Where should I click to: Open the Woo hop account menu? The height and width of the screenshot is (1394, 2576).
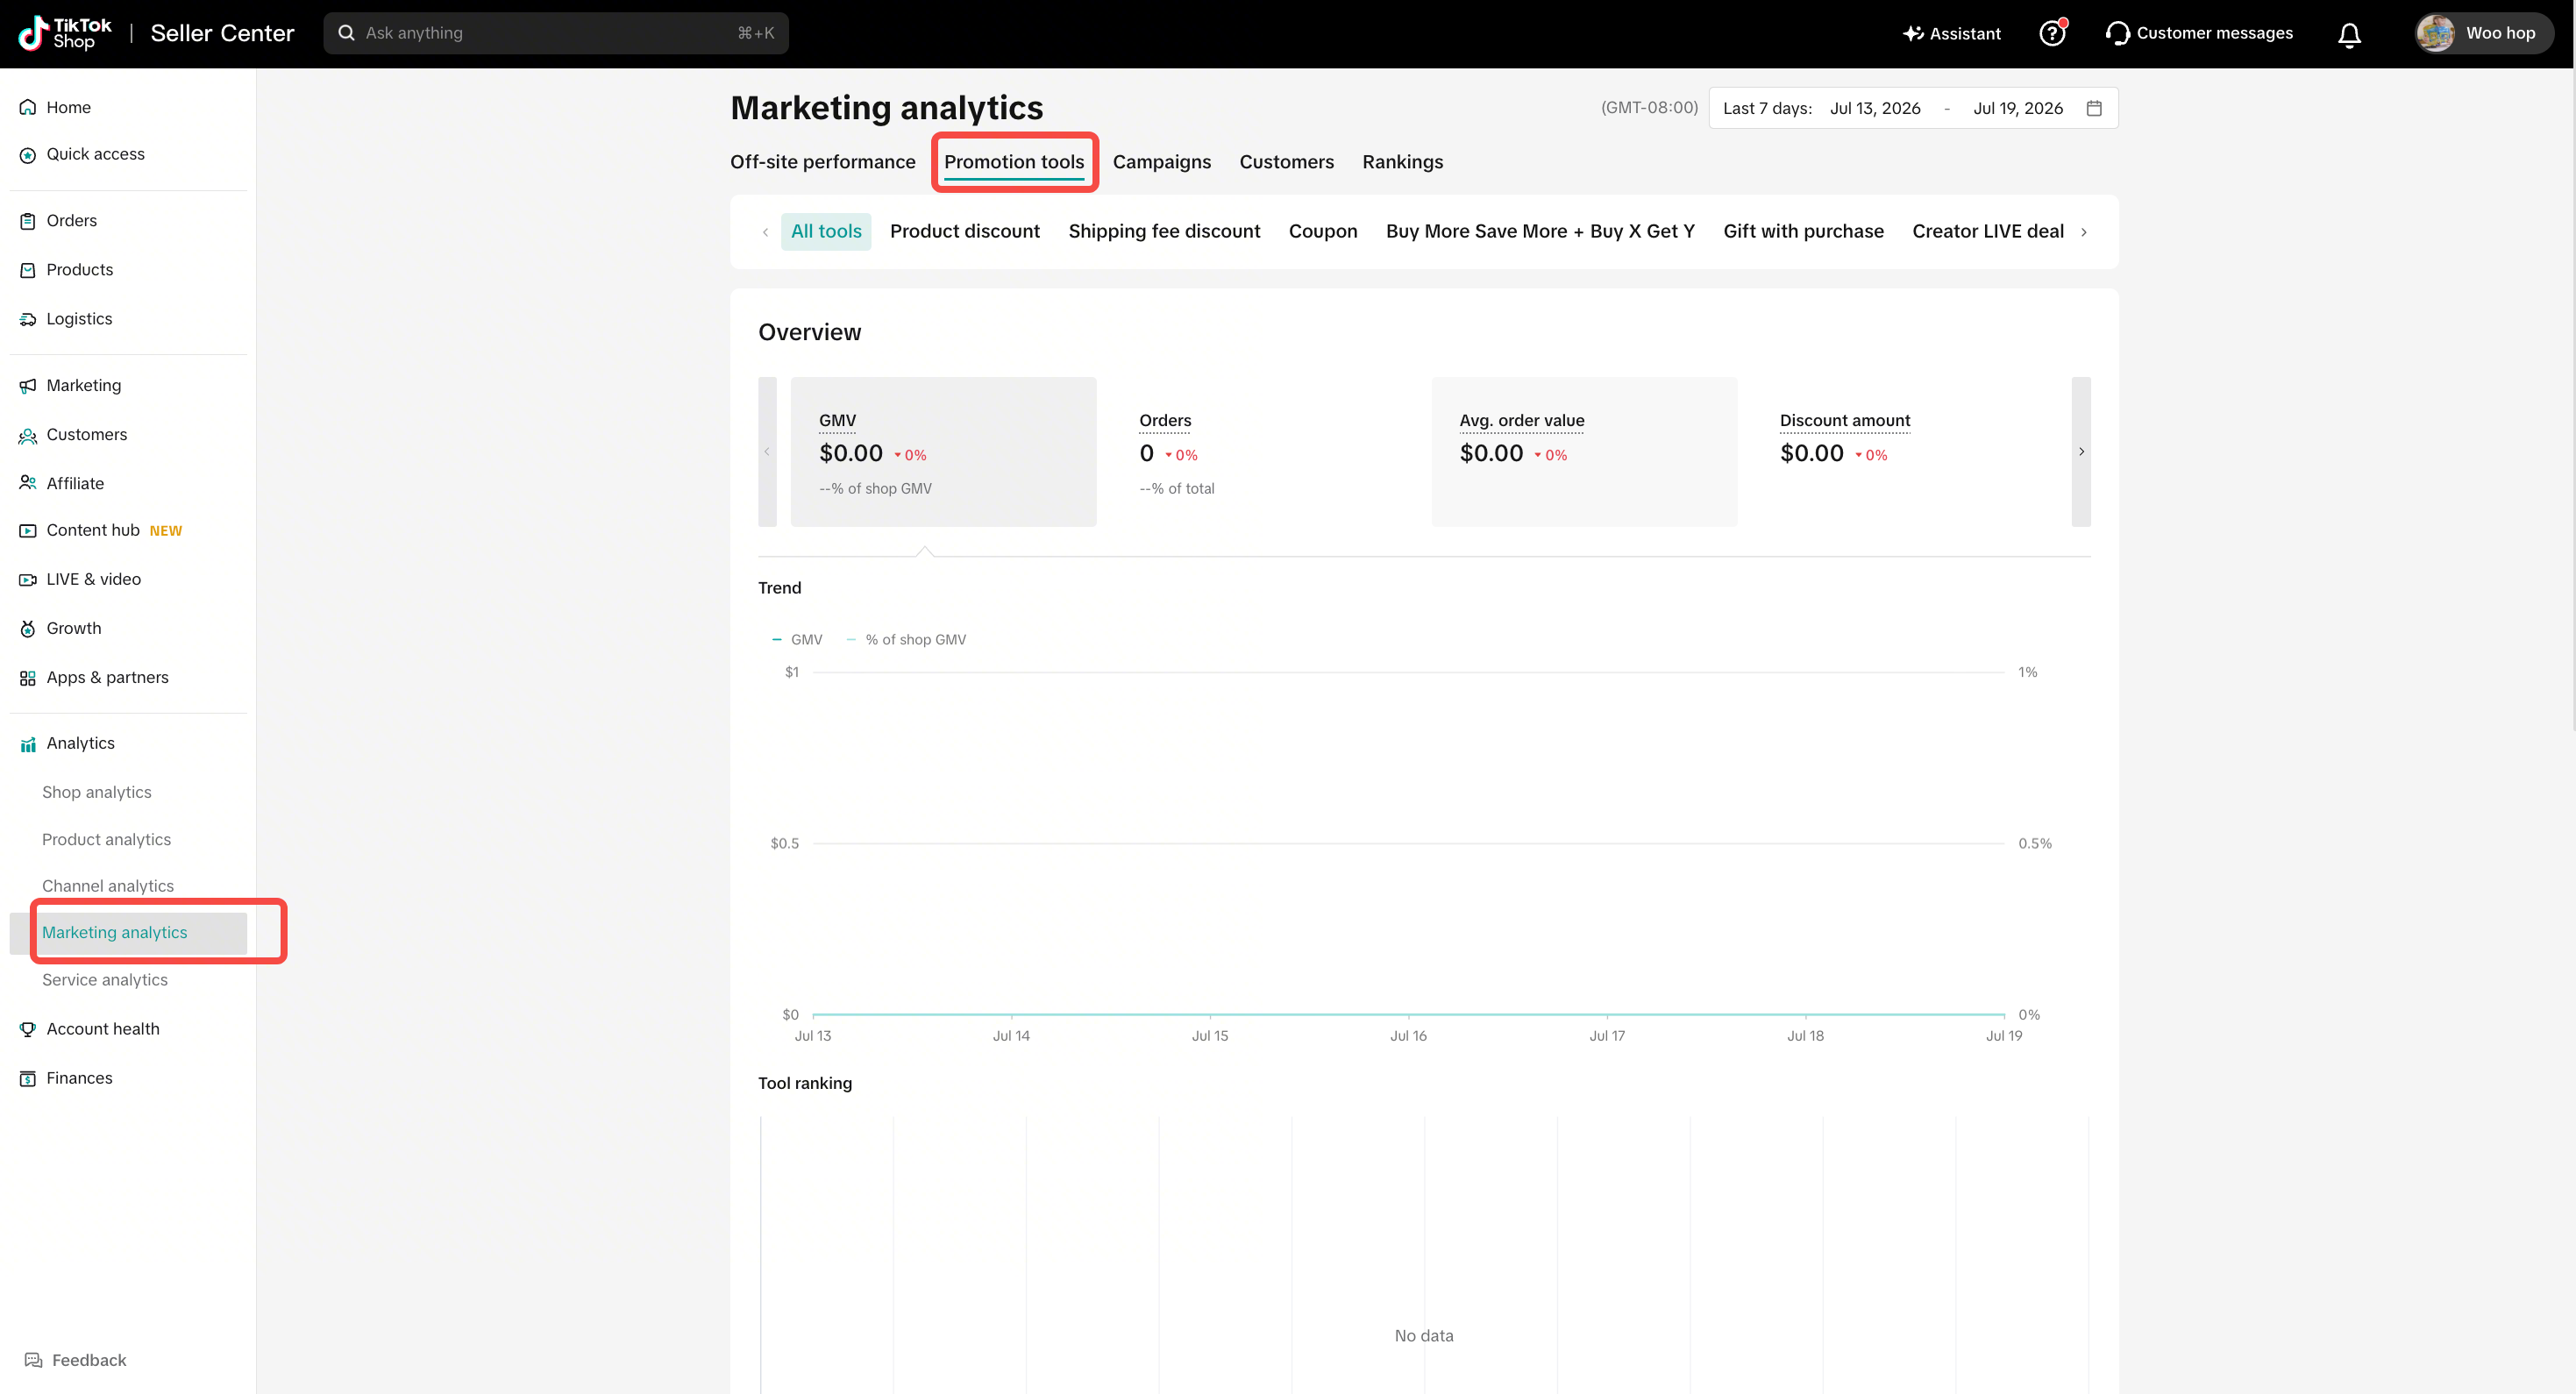[2484, 33]
